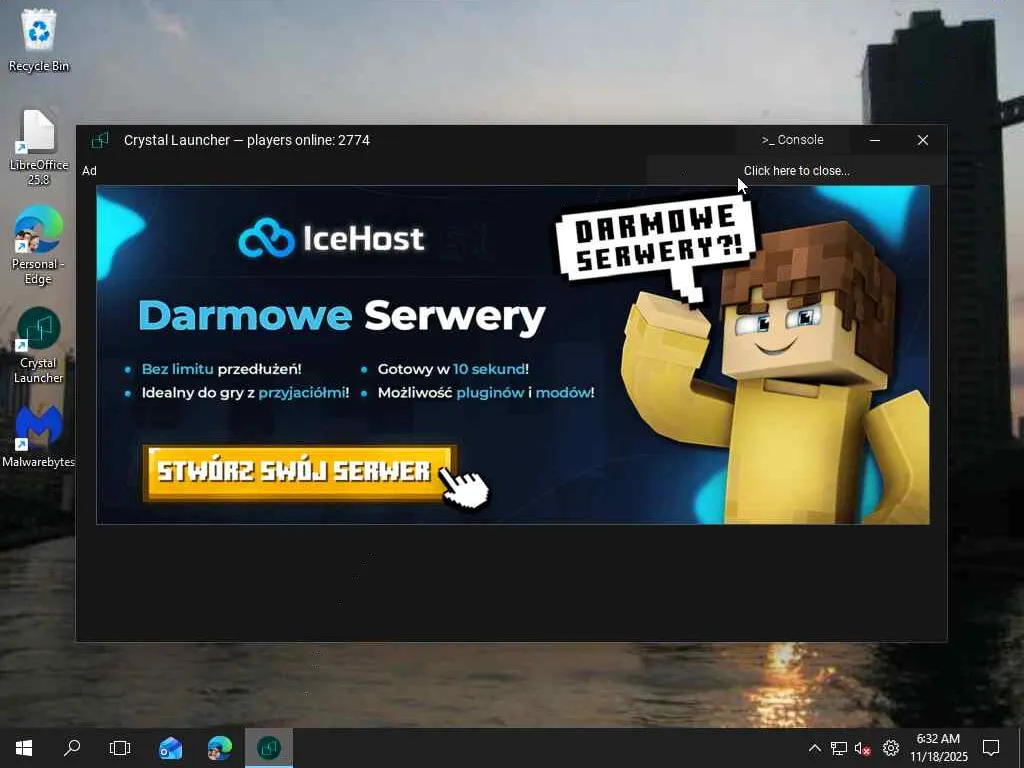Open the Crystal Launcher desktop shortcut

(39, 345)
